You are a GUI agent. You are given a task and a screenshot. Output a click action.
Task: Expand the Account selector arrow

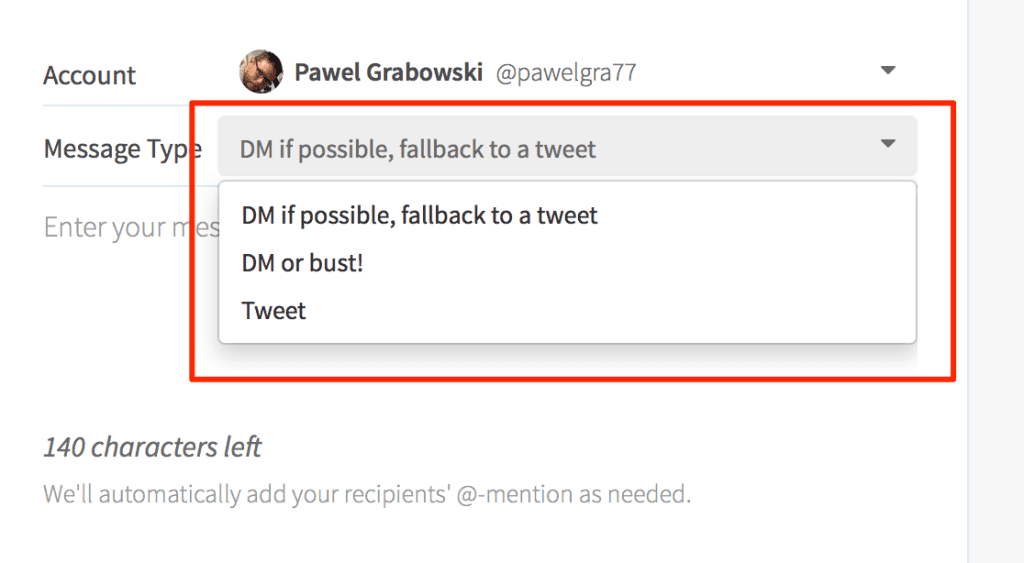[x=888, y=70]
